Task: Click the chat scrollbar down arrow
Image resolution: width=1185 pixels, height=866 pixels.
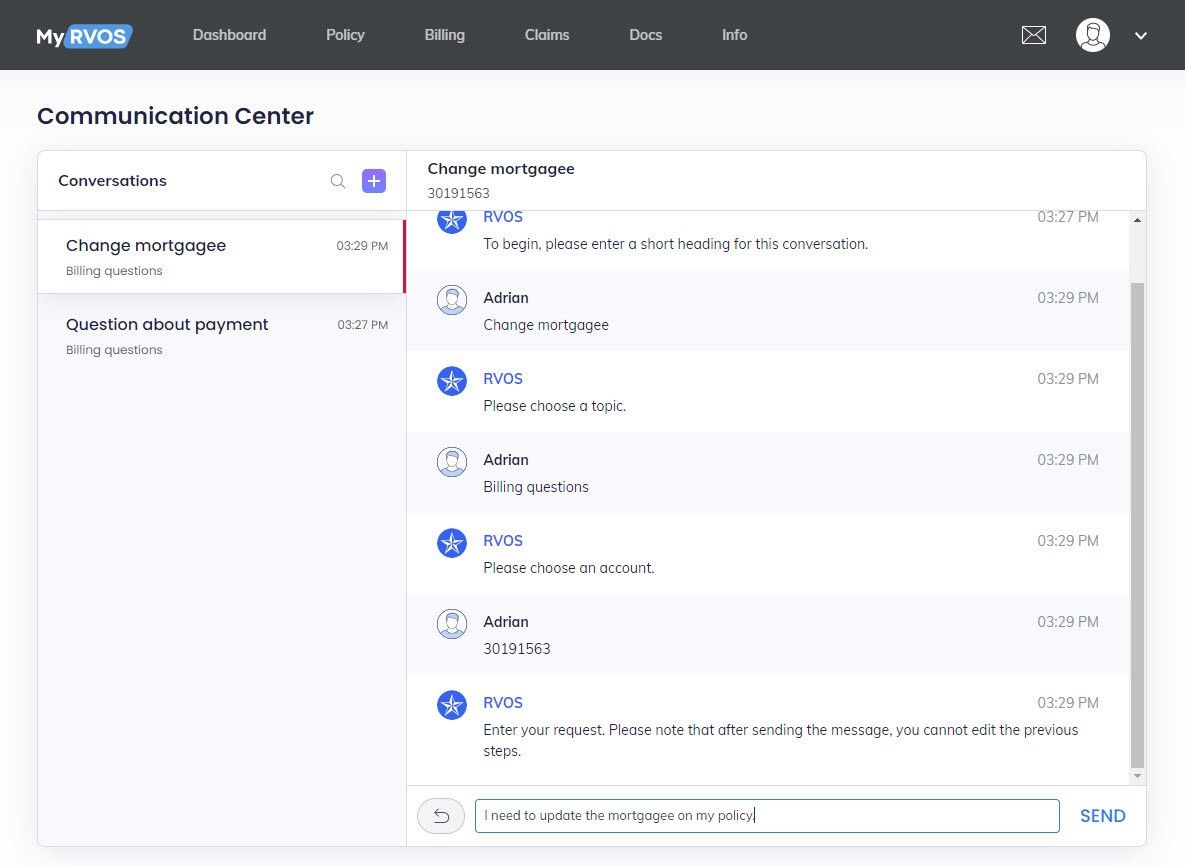Action: point(1137,776)
